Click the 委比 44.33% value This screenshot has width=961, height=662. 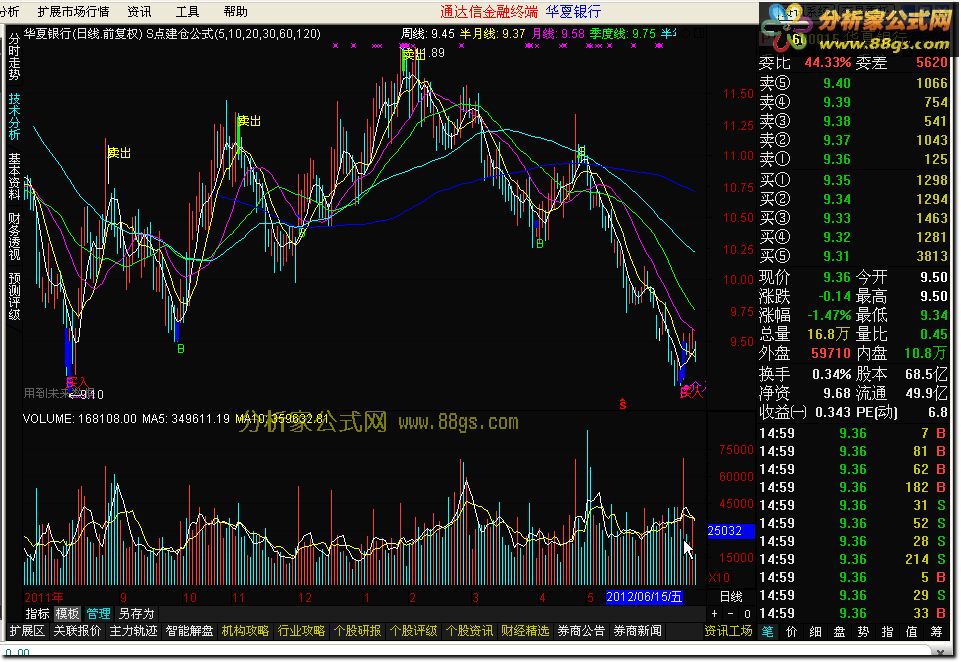828,63
